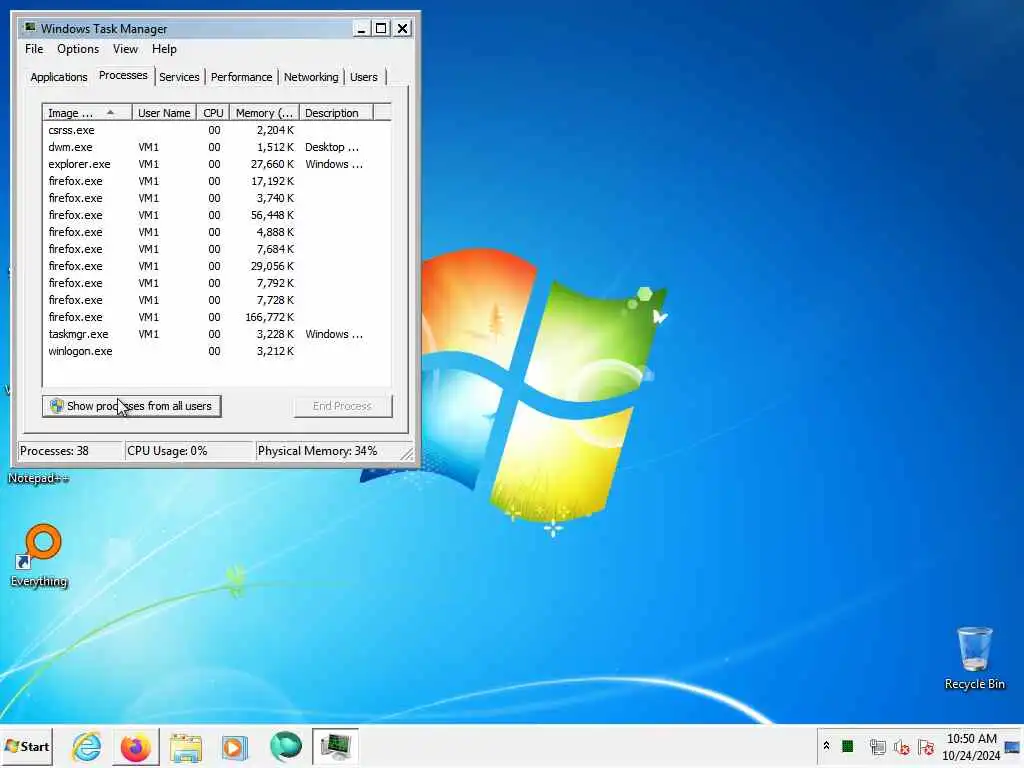This screenshot has width=1024, height=768.
Task: Sort by Description column header
Action: (x=336, y=113)
